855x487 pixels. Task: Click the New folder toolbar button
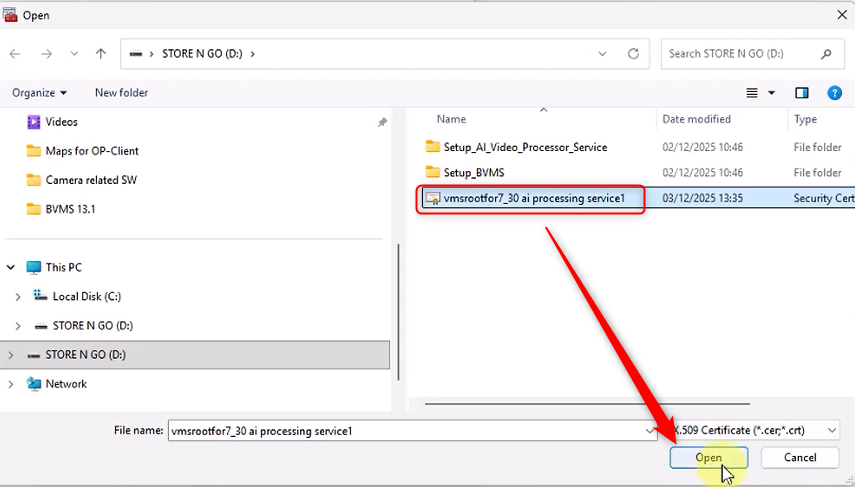point(121,93)
